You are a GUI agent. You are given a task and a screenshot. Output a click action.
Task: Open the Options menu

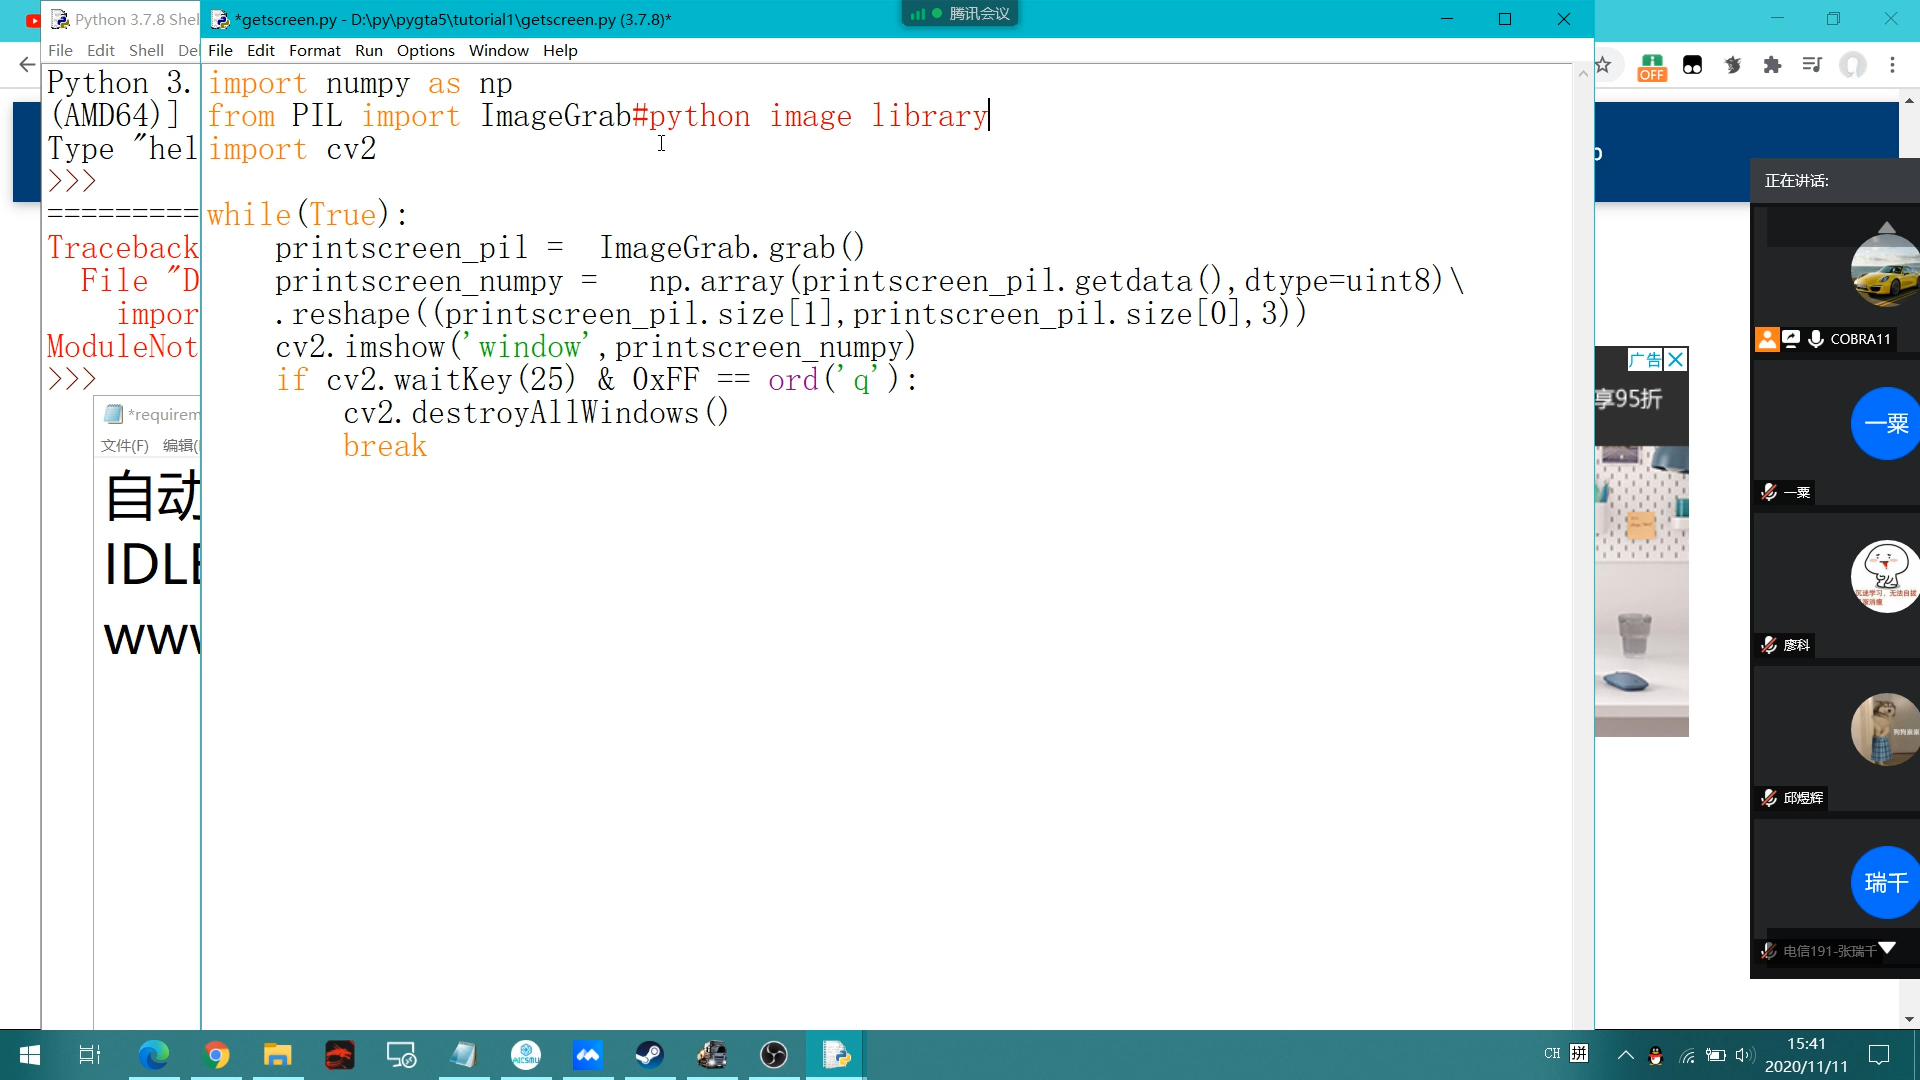click(x=425, y=50)
